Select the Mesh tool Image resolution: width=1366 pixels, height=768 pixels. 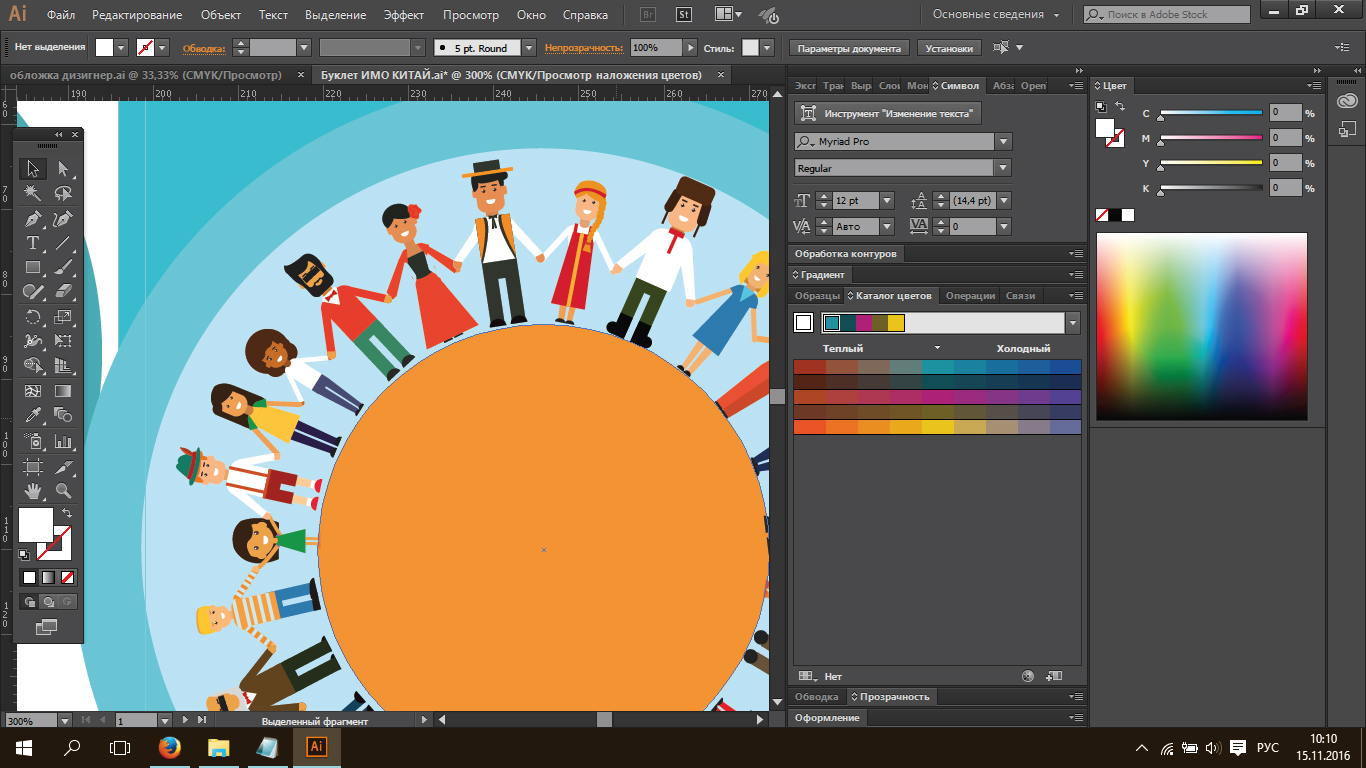tap(33, 391)
